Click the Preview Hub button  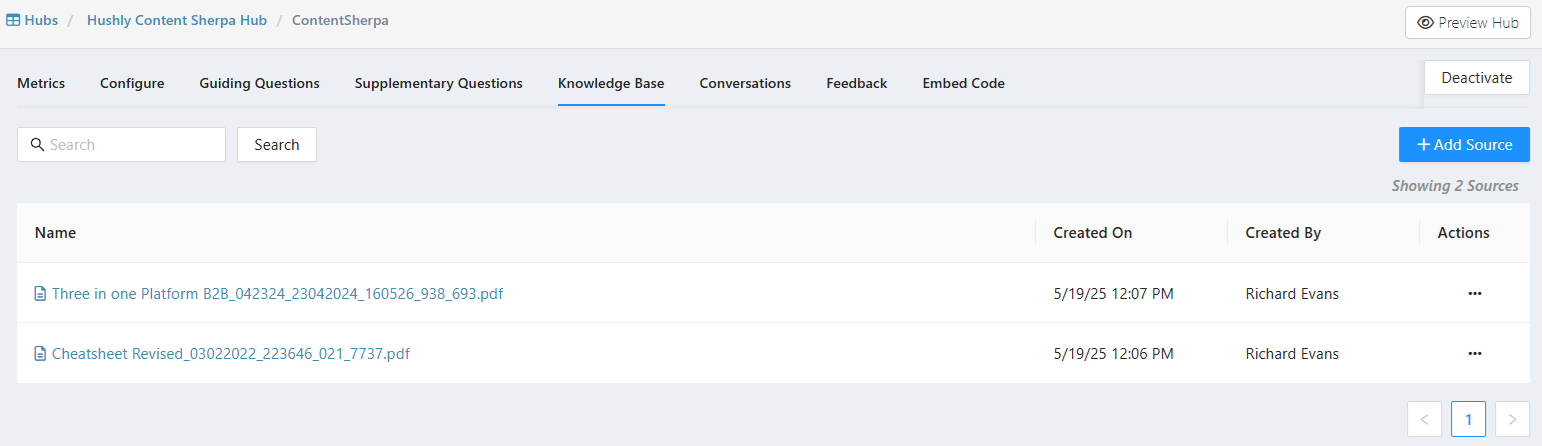coord(1468,22)
